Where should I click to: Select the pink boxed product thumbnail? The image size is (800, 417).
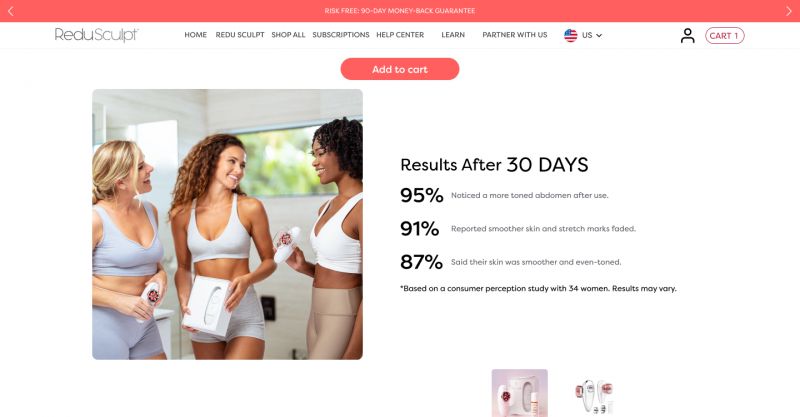click(x=519, y=393)
